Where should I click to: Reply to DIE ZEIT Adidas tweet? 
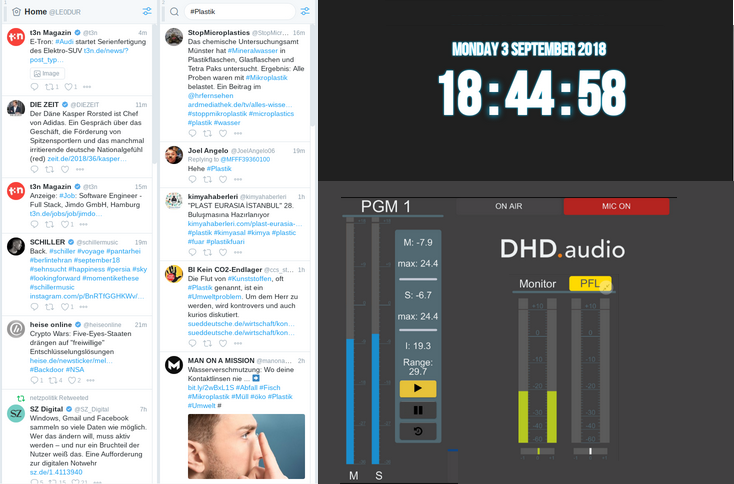(34, 169)
